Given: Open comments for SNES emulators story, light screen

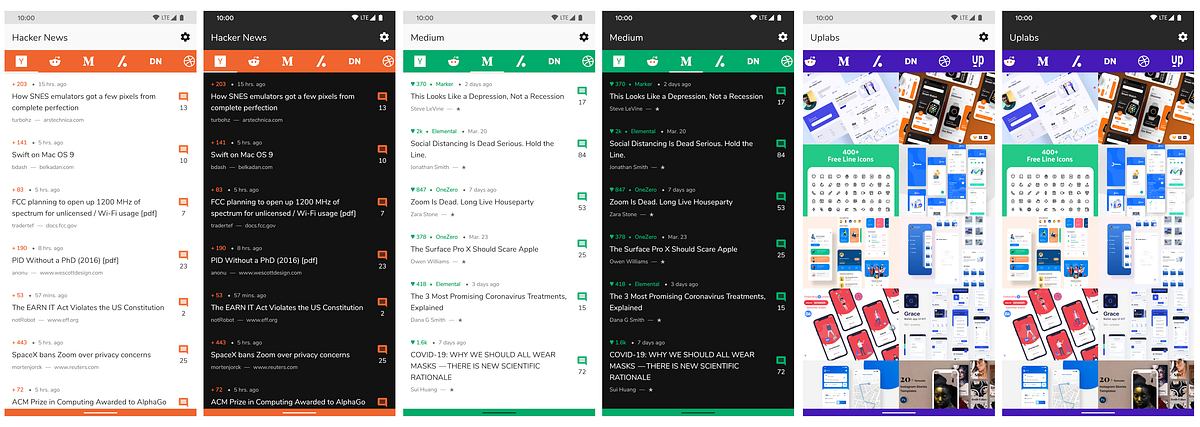Looking at the screenshot, I should coord(184,97).
